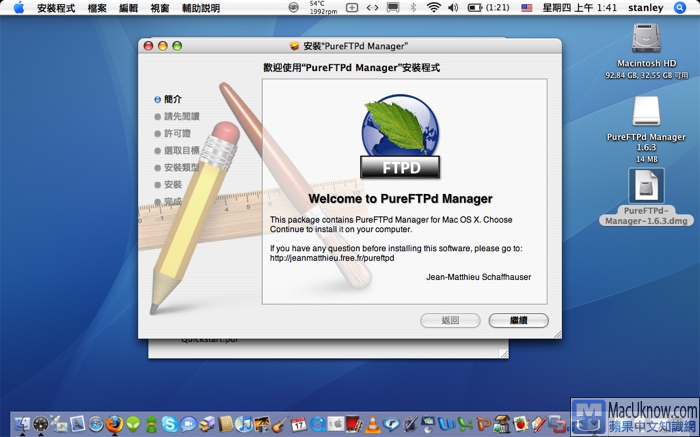This screenshot has width=700, height=437.
Task: Click the resize grip of the background window
Action: click(504, 354)
